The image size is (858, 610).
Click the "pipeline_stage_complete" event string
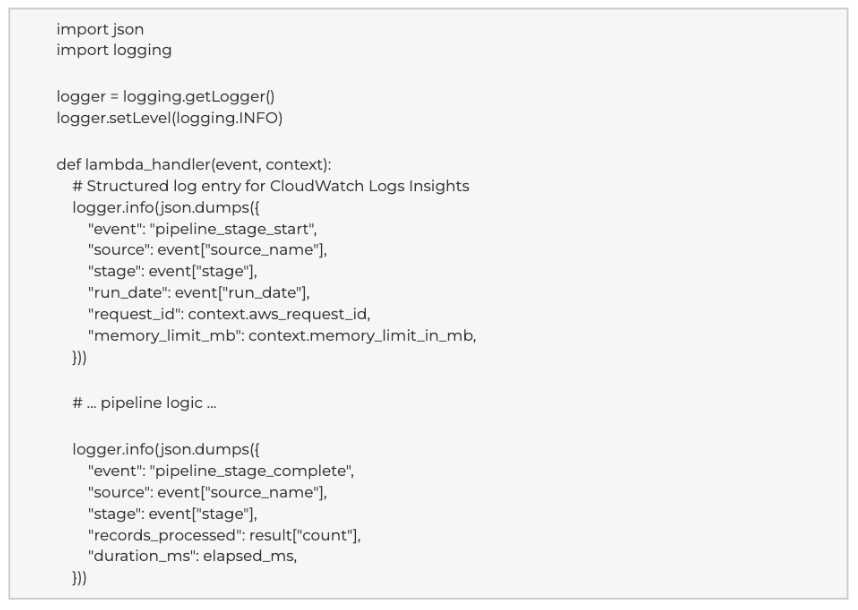(x=251, y=471)
